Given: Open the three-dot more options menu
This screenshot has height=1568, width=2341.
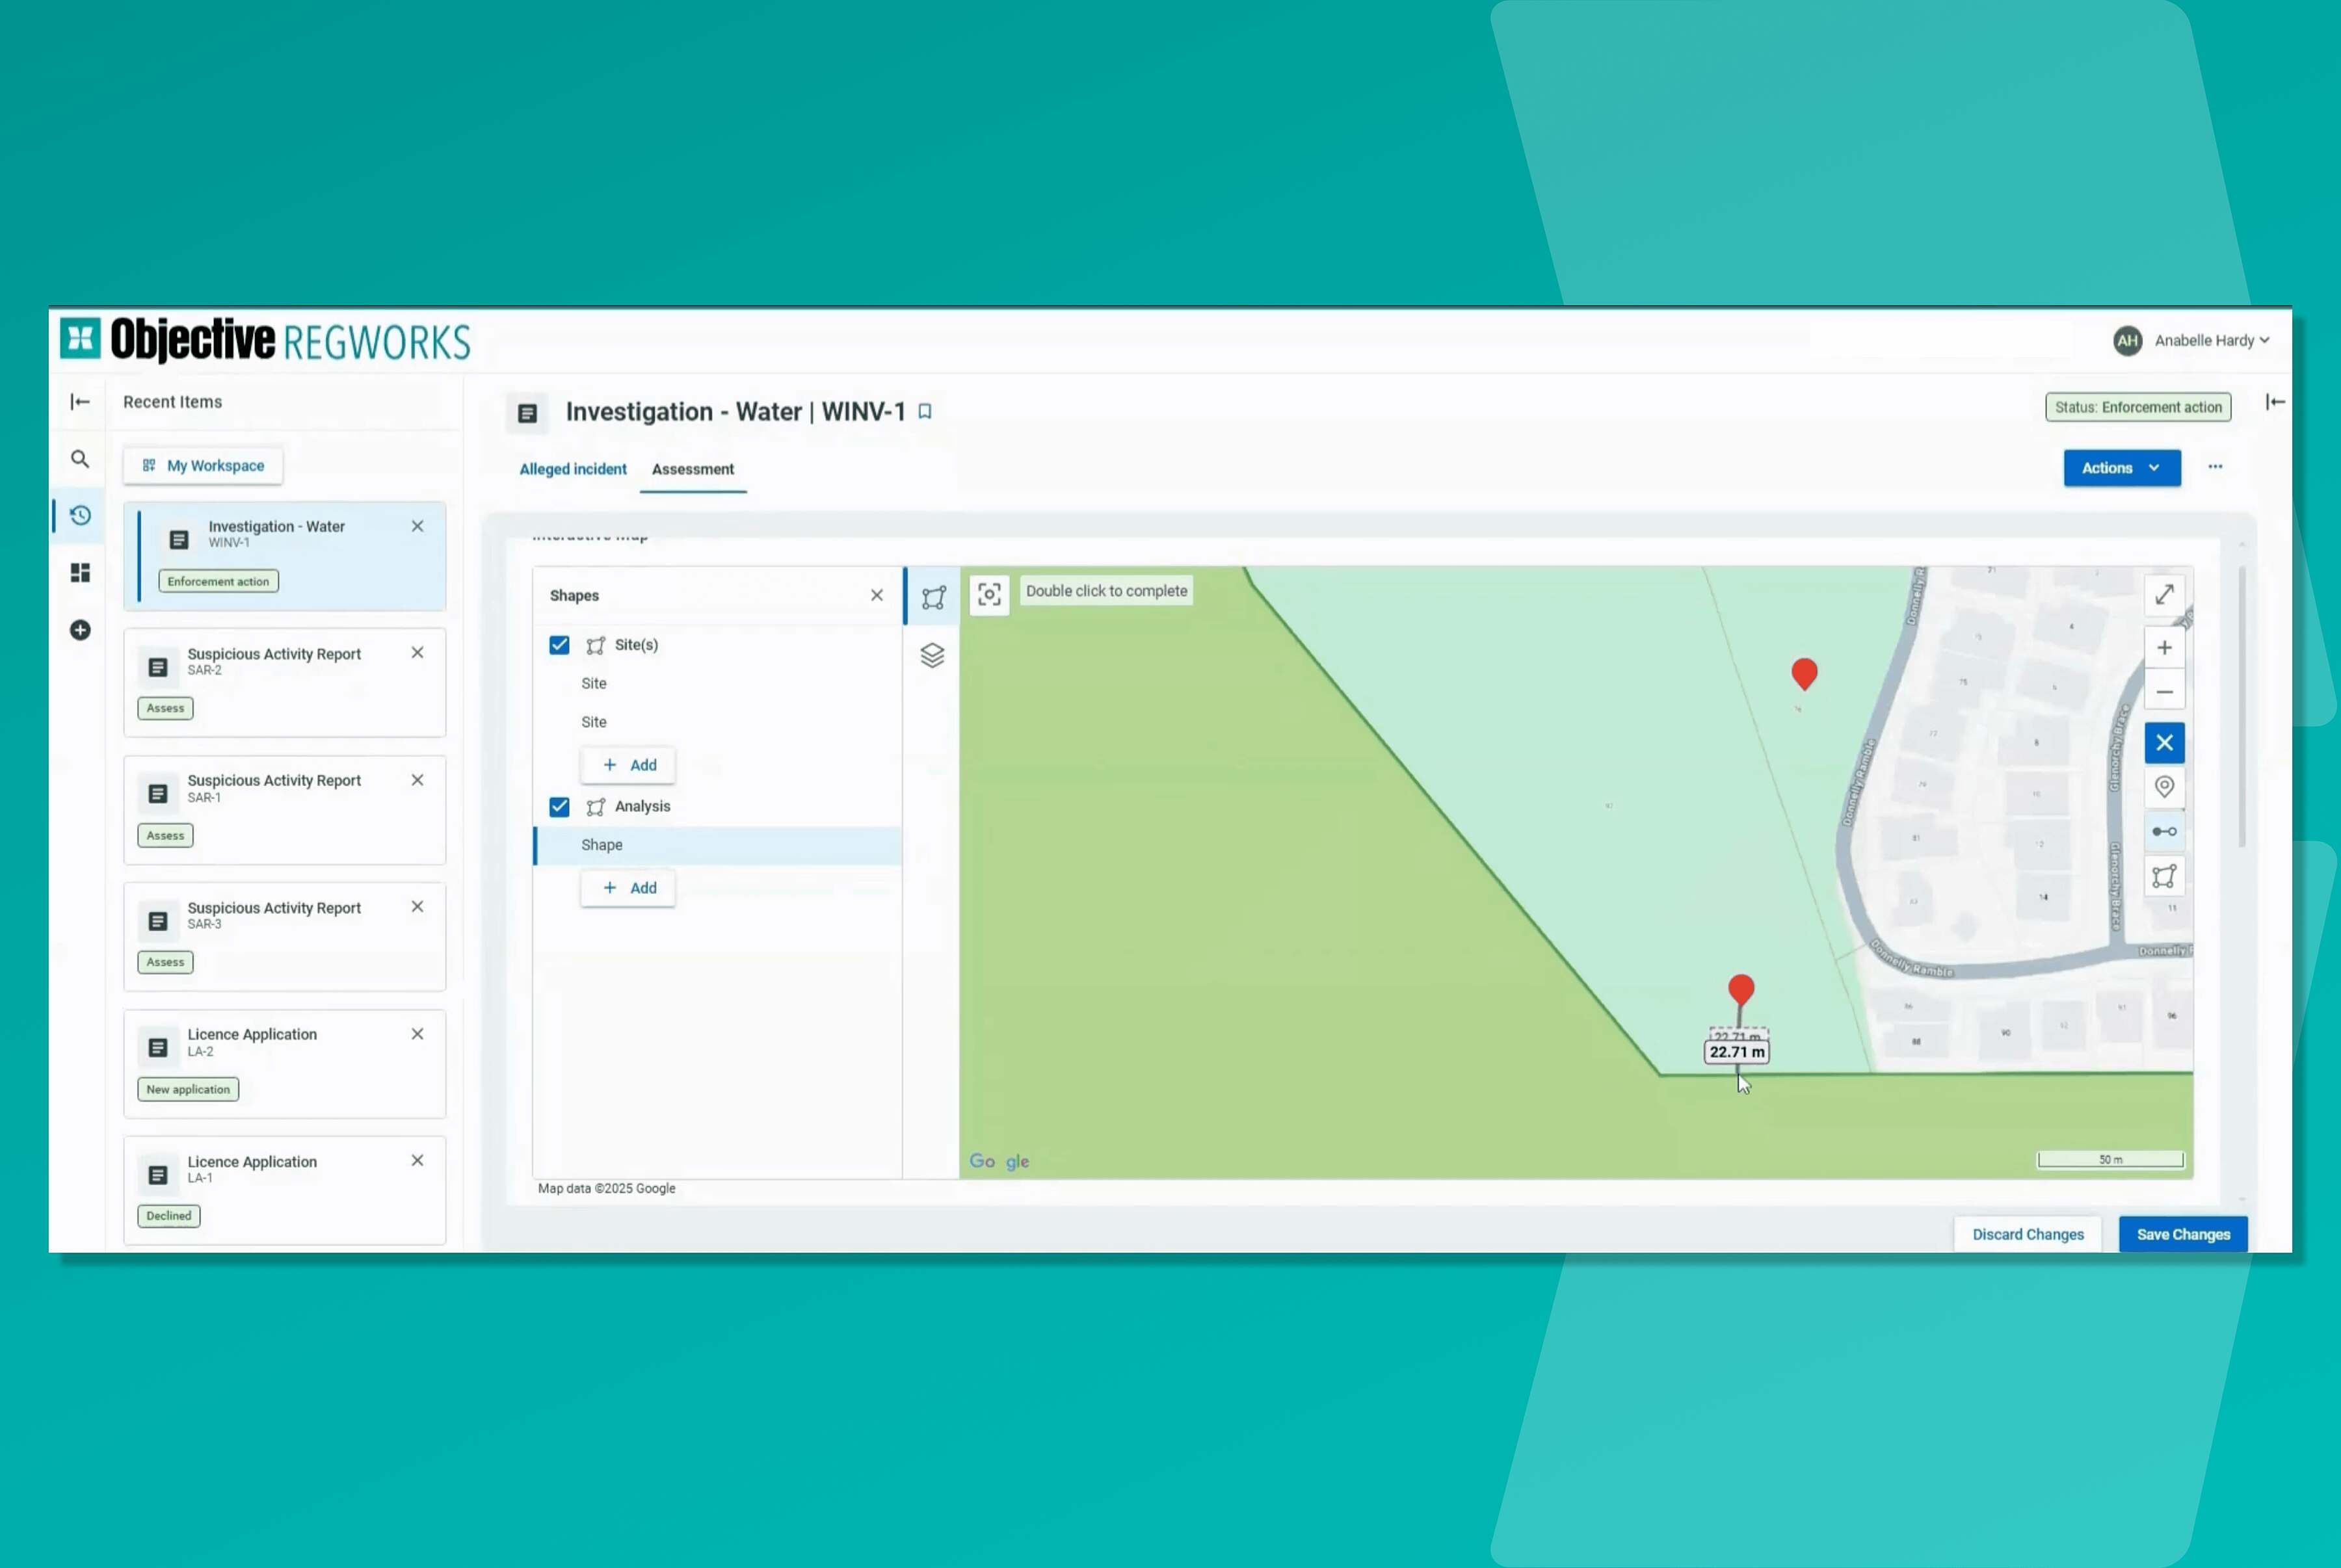Looking at the screenshot, I should point(2215,467).
